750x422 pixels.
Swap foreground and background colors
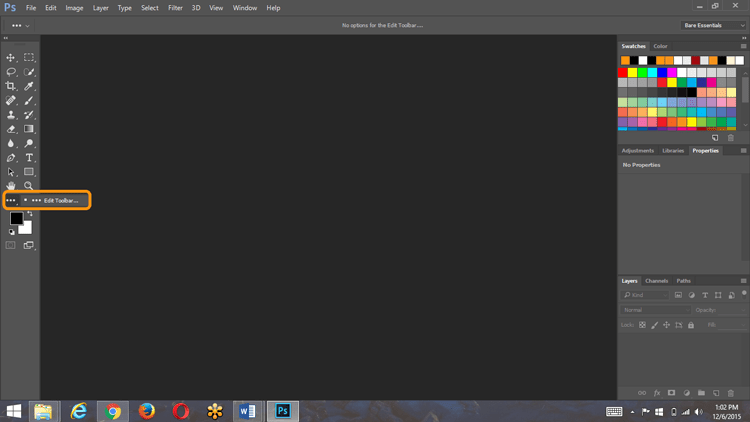[30, 213]
